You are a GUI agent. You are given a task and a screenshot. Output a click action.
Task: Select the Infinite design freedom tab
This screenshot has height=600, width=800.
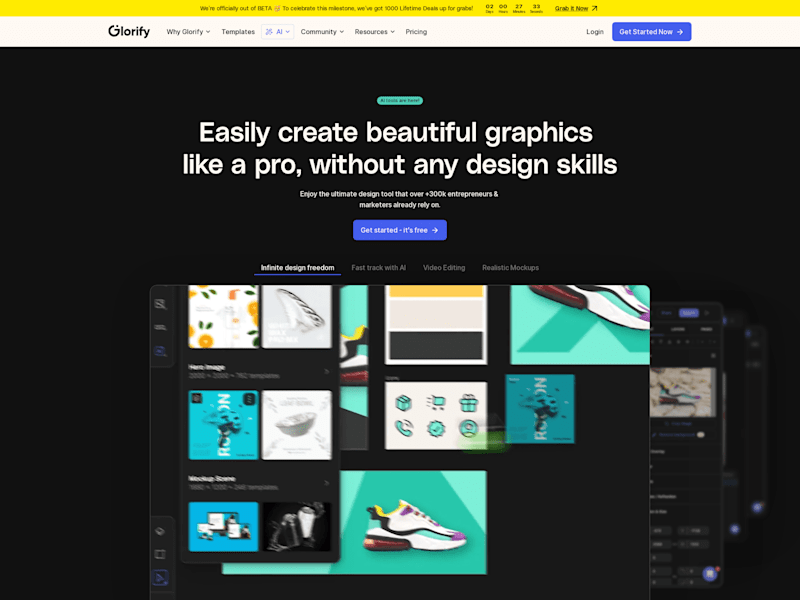tap(297, 268)
